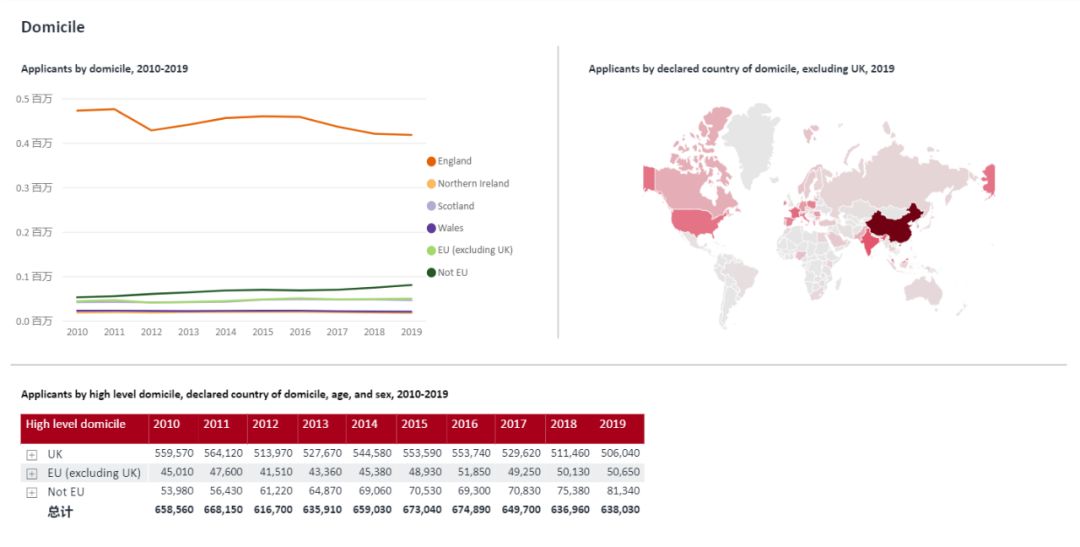Select High level domicile column header
1080x547 pixels.
(x=76, y=424)
